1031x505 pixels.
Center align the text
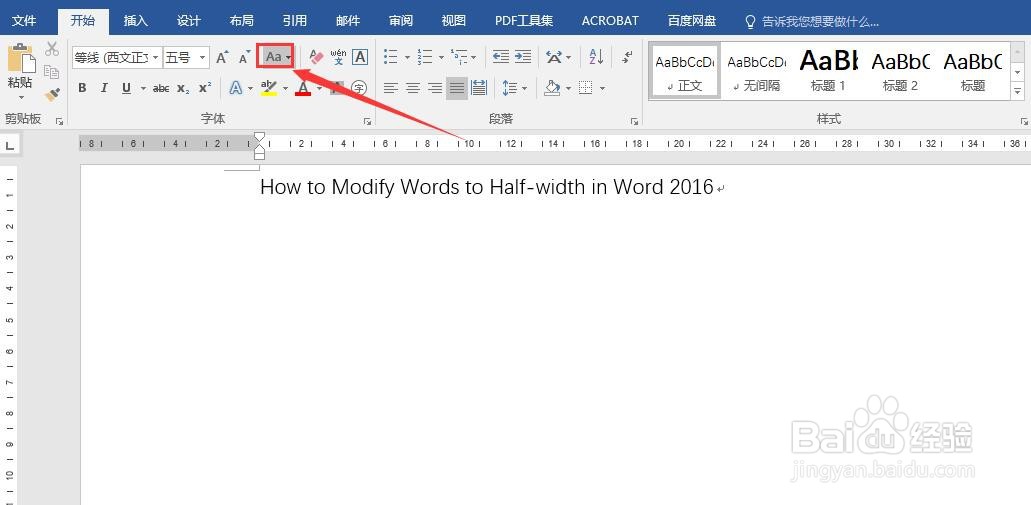[x=413, y=88]
